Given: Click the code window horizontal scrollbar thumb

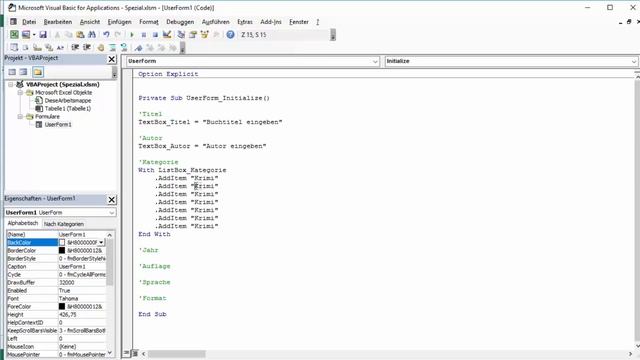Looking at the screenshot, I should tap(176, 354).
